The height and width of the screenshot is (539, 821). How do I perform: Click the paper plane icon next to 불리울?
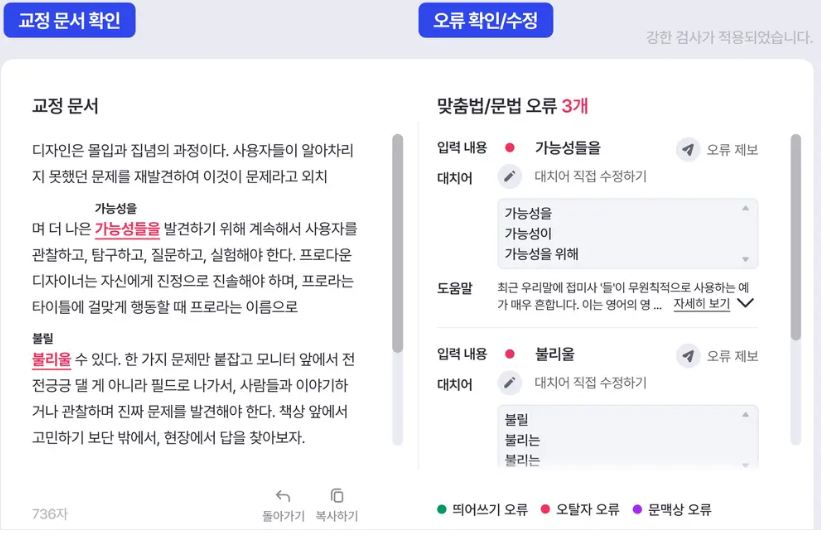point(688,356)
